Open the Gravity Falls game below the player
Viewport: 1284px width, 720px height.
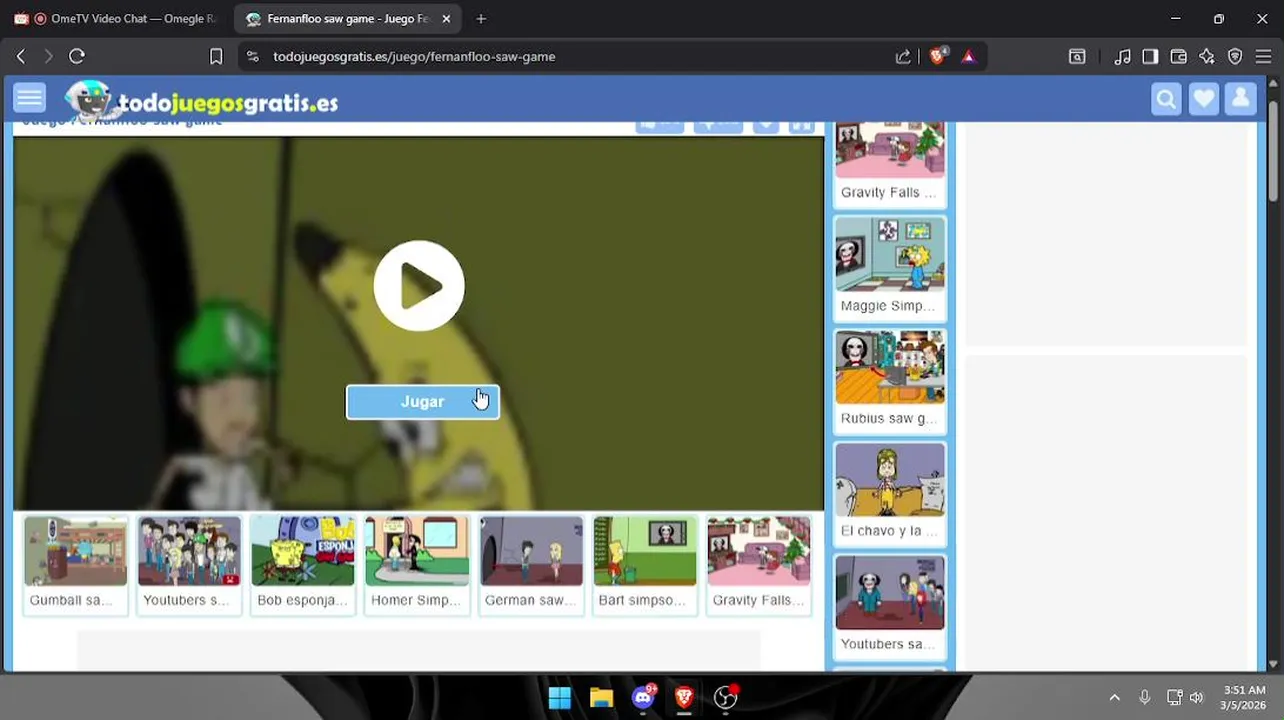[759, 564]
